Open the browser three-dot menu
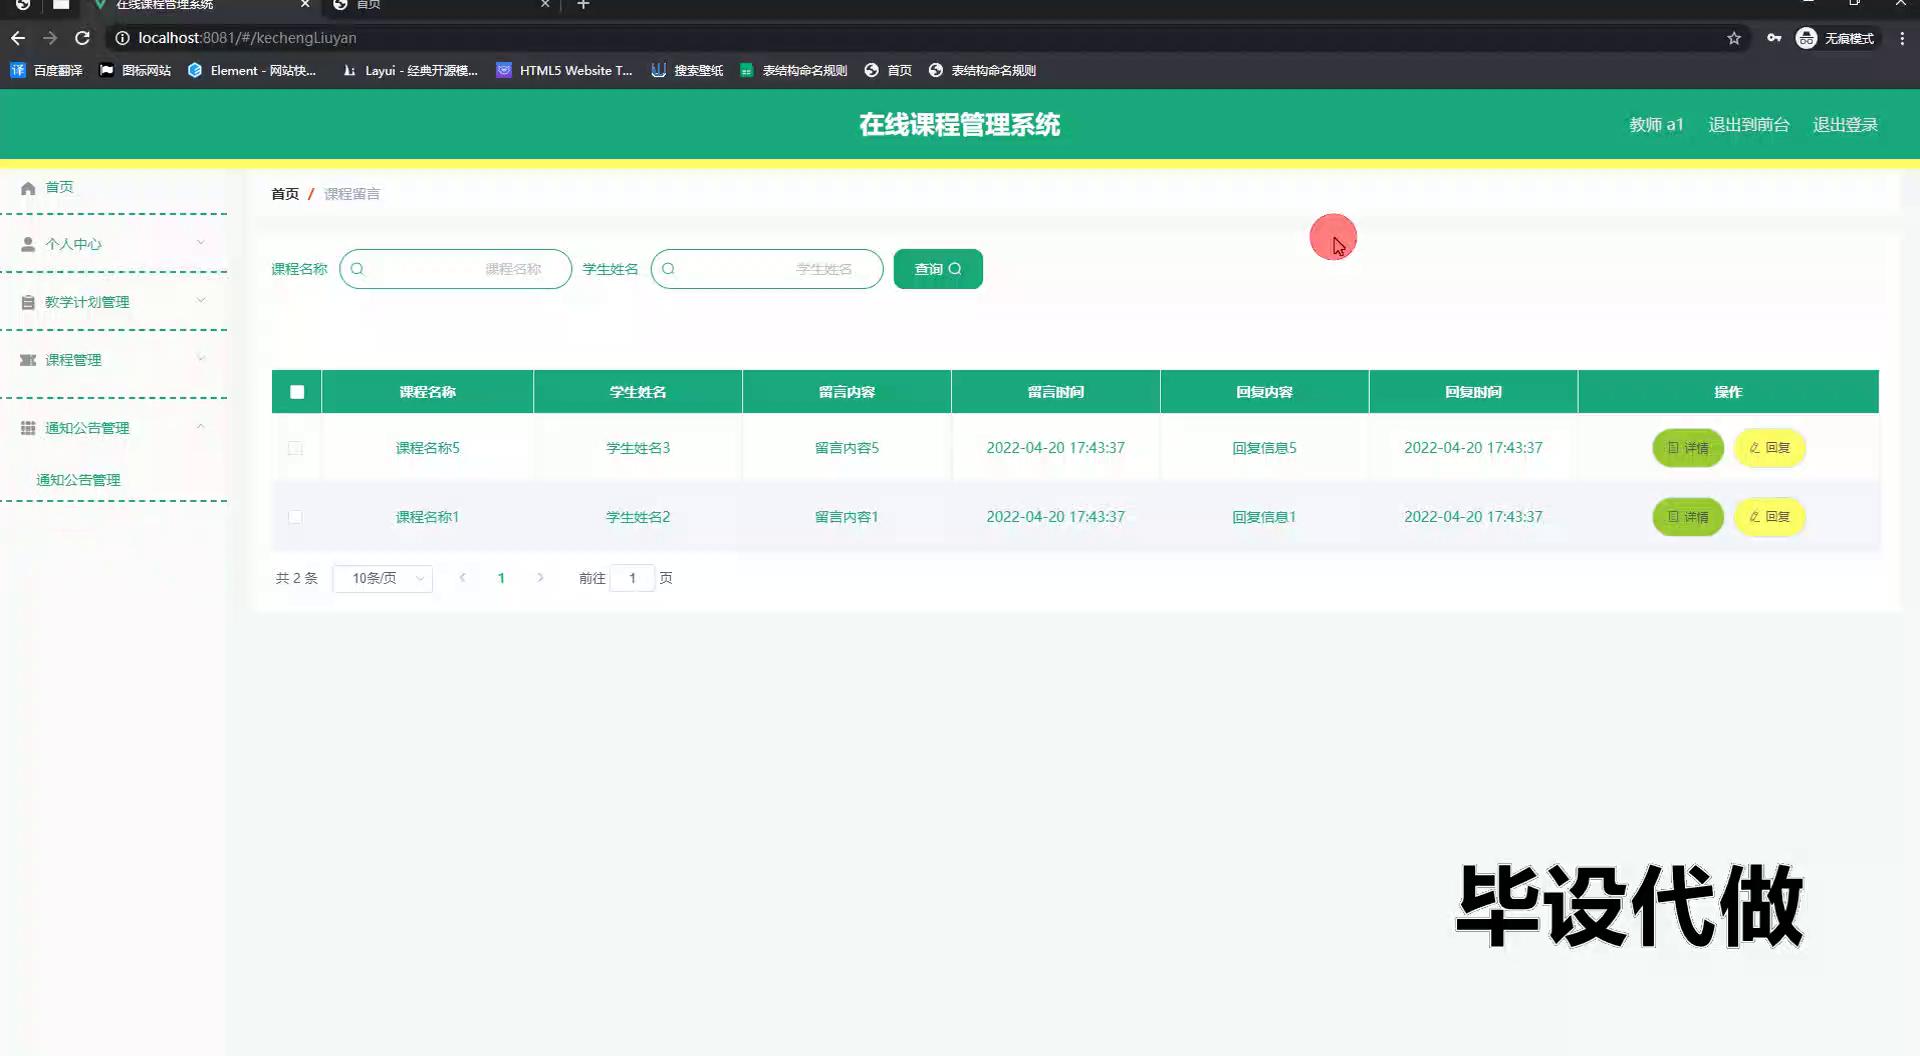This screenshot has height=1056, width=1920. tap(1902, 38)
